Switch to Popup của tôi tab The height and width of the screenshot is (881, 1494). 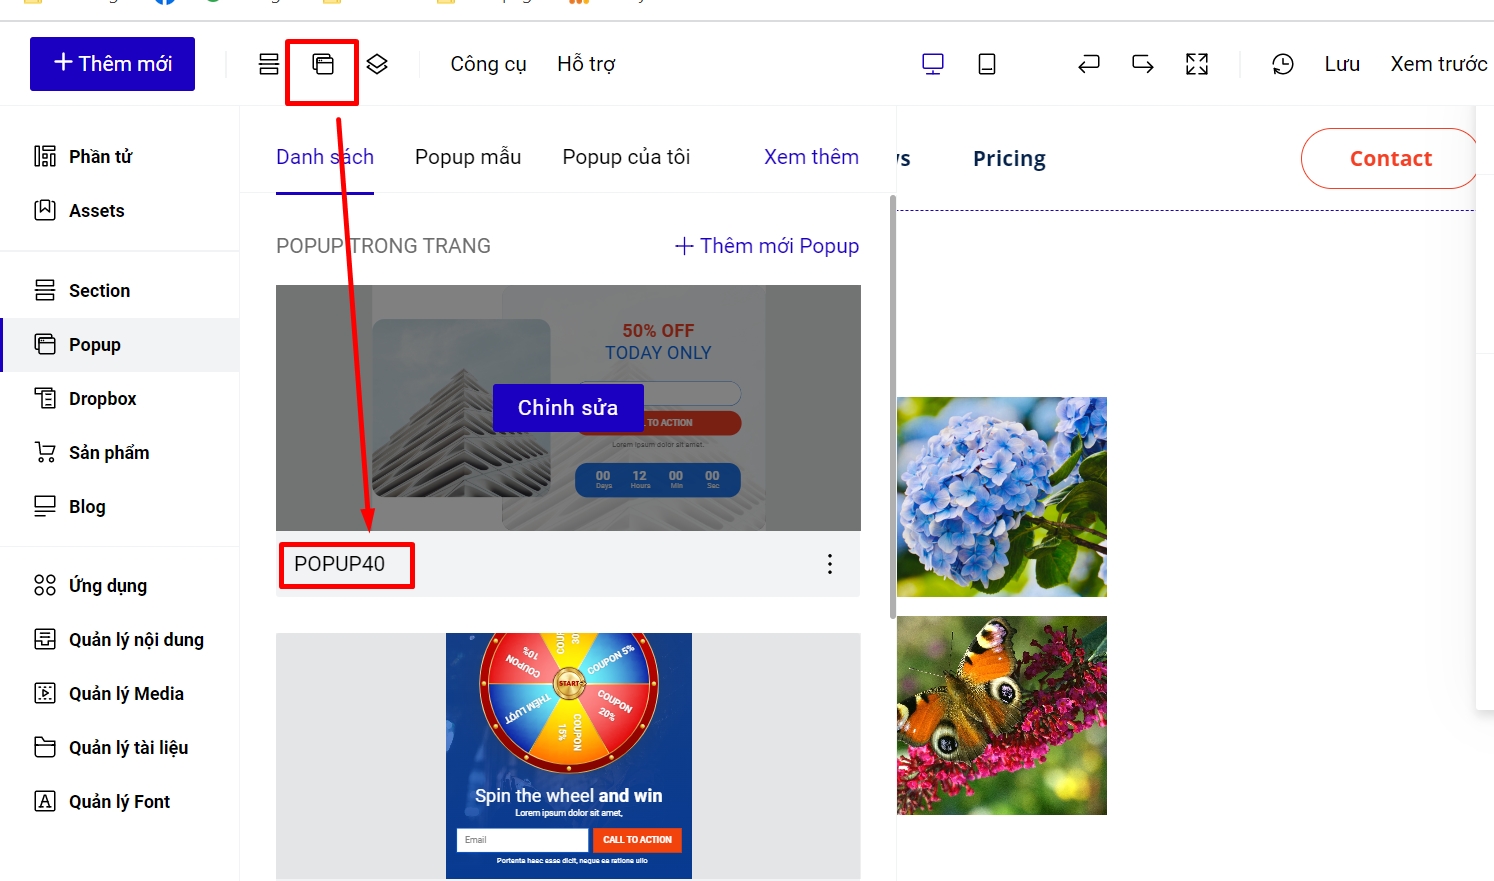[x=626, y=157]
